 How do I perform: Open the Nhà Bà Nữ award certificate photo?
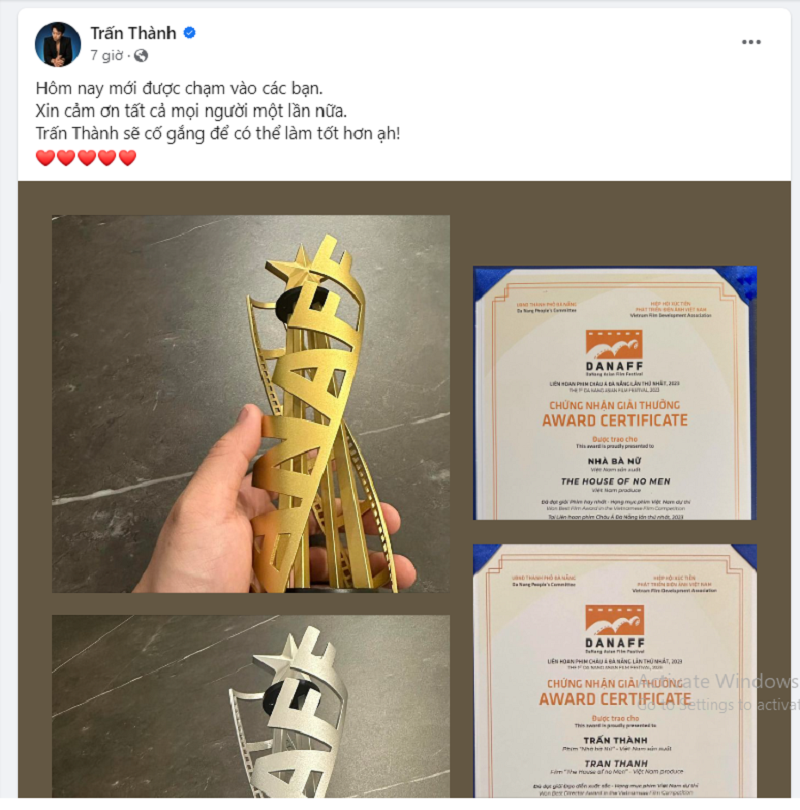coord(615,393)
